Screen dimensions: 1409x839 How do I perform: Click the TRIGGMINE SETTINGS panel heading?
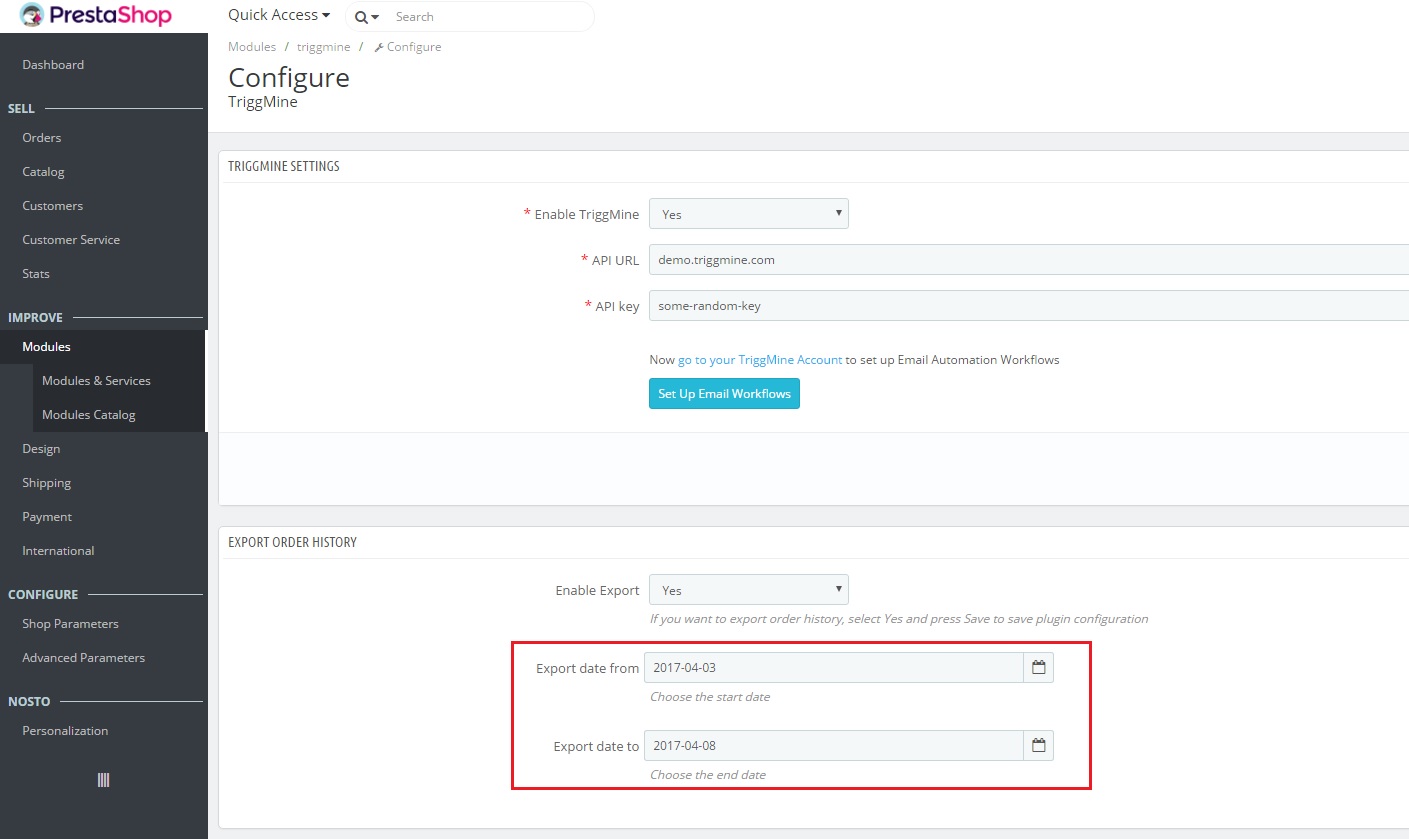pyautogui.click(x=284, y=167)
